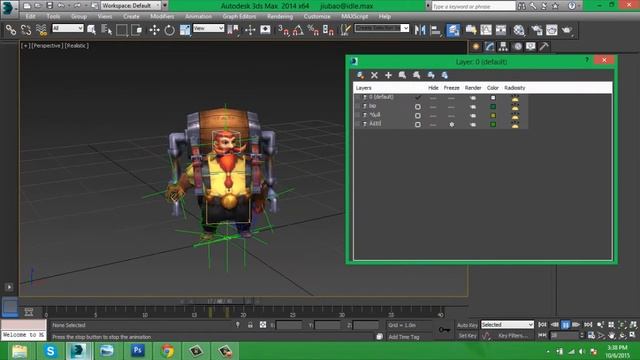
Task: Click the Freeze column header
Action: coord(451,88)
